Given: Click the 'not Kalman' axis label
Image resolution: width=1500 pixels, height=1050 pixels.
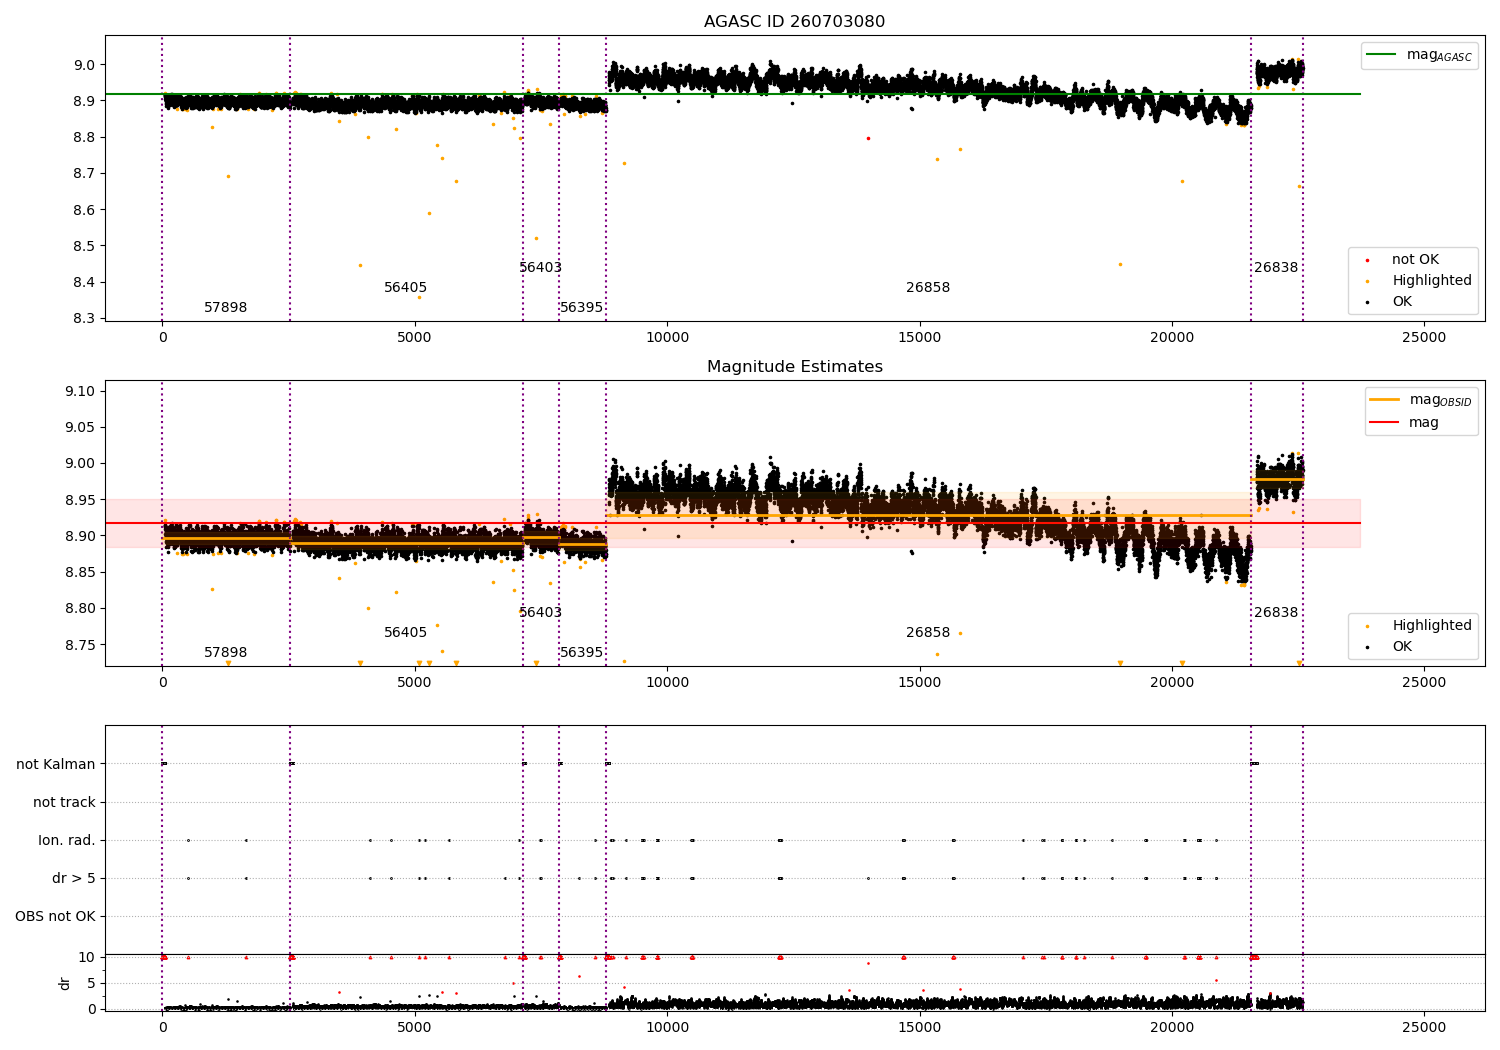Looking at the screenshot, I should pos(56,765).
